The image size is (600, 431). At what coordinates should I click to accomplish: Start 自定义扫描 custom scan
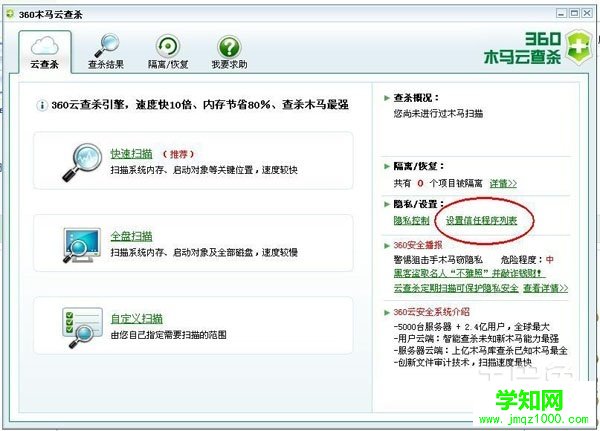[137, 318]
